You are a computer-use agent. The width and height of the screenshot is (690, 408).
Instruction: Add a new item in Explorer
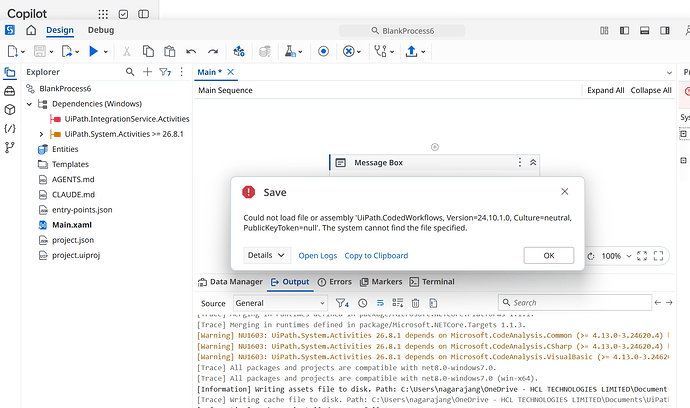(x=147, y=72)
